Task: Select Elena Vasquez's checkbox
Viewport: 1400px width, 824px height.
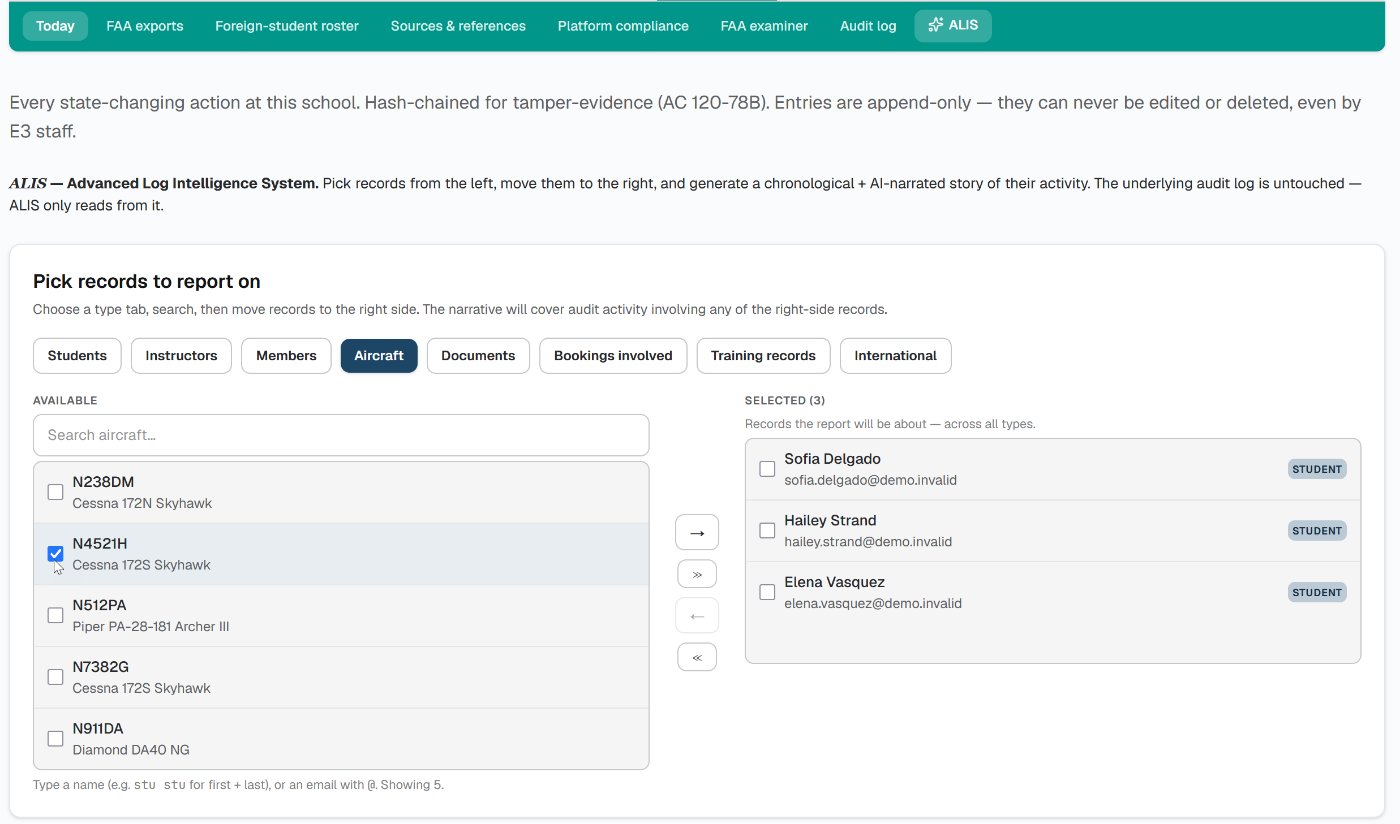Action: click(x=767, y=592)
